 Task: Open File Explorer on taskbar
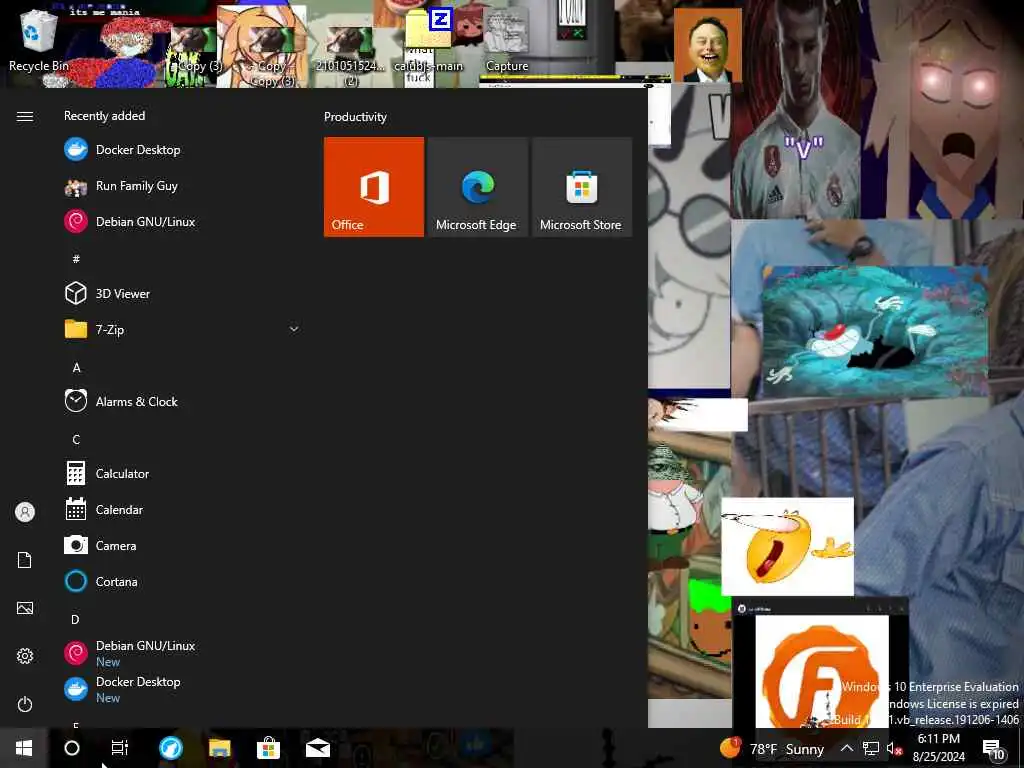219,748
